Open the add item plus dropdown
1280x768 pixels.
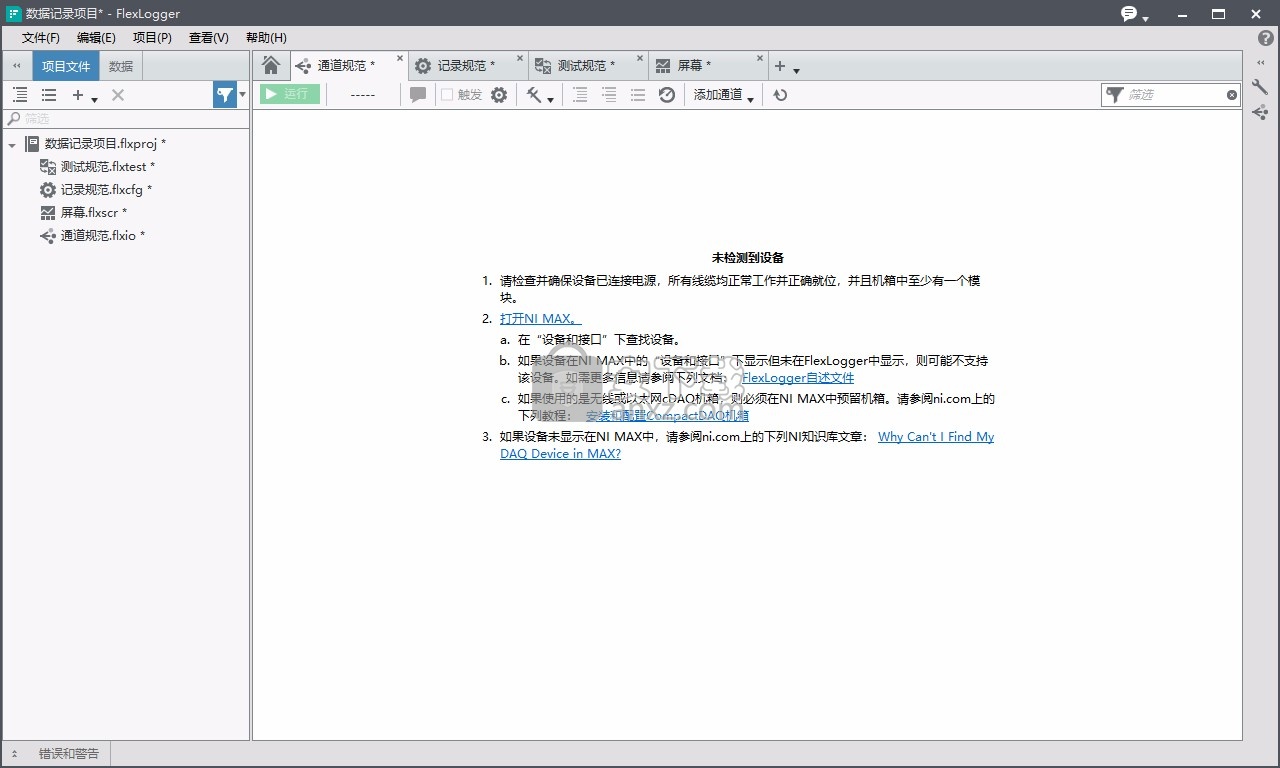(x=84, y=95)
